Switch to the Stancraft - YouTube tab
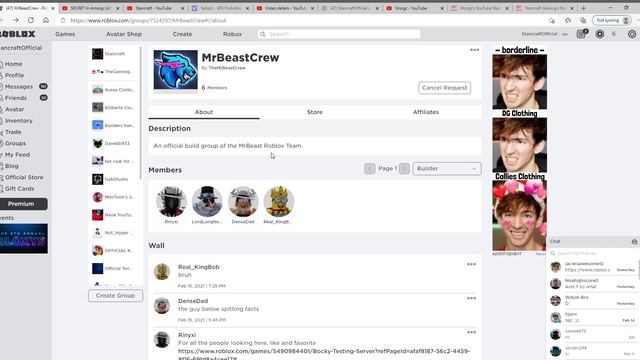Viewport: 640px width, 360px height. tap(154, 8)
